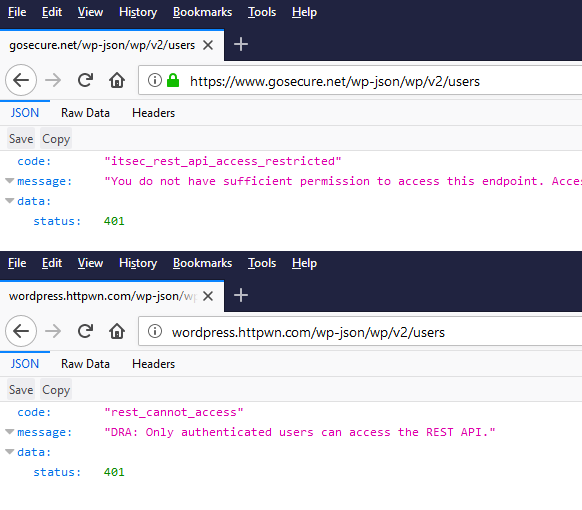Screen dimensions: 582x510
Task: Open History menu in wordpress.httpwn.com window
Action: 138,263
